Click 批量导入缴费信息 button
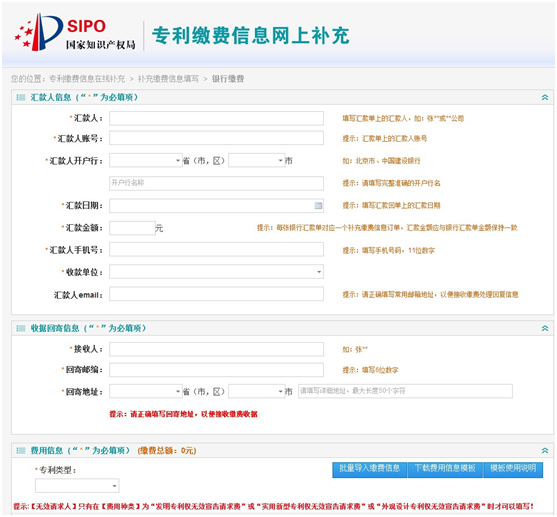Screen dimensions: 557x517 [369, 469]
